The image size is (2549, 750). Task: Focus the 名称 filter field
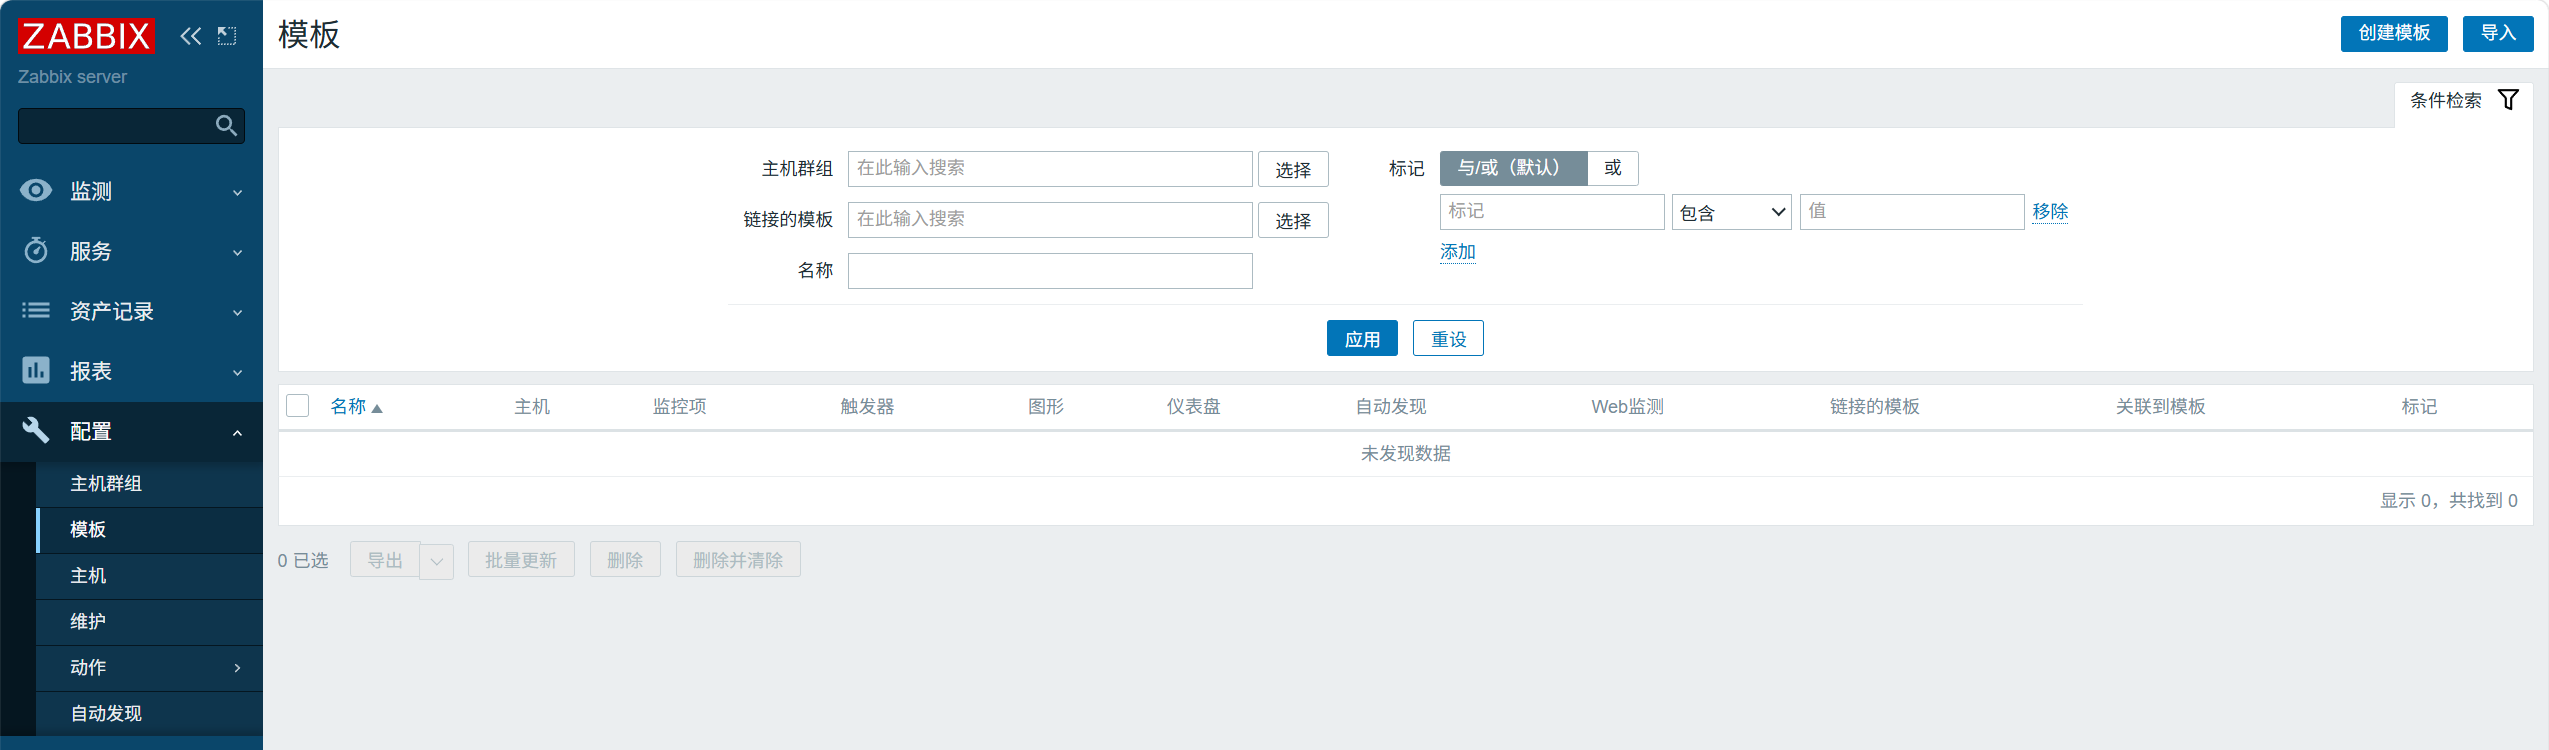1050,271
